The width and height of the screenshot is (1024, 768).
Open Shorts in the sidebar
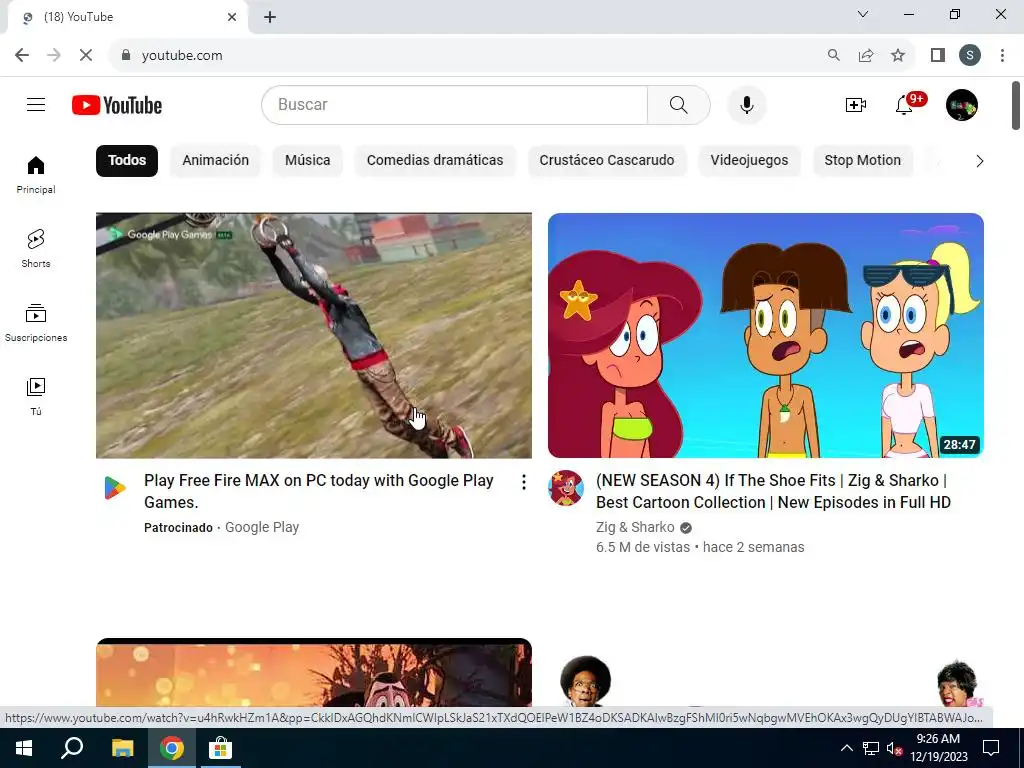(36, 249)
